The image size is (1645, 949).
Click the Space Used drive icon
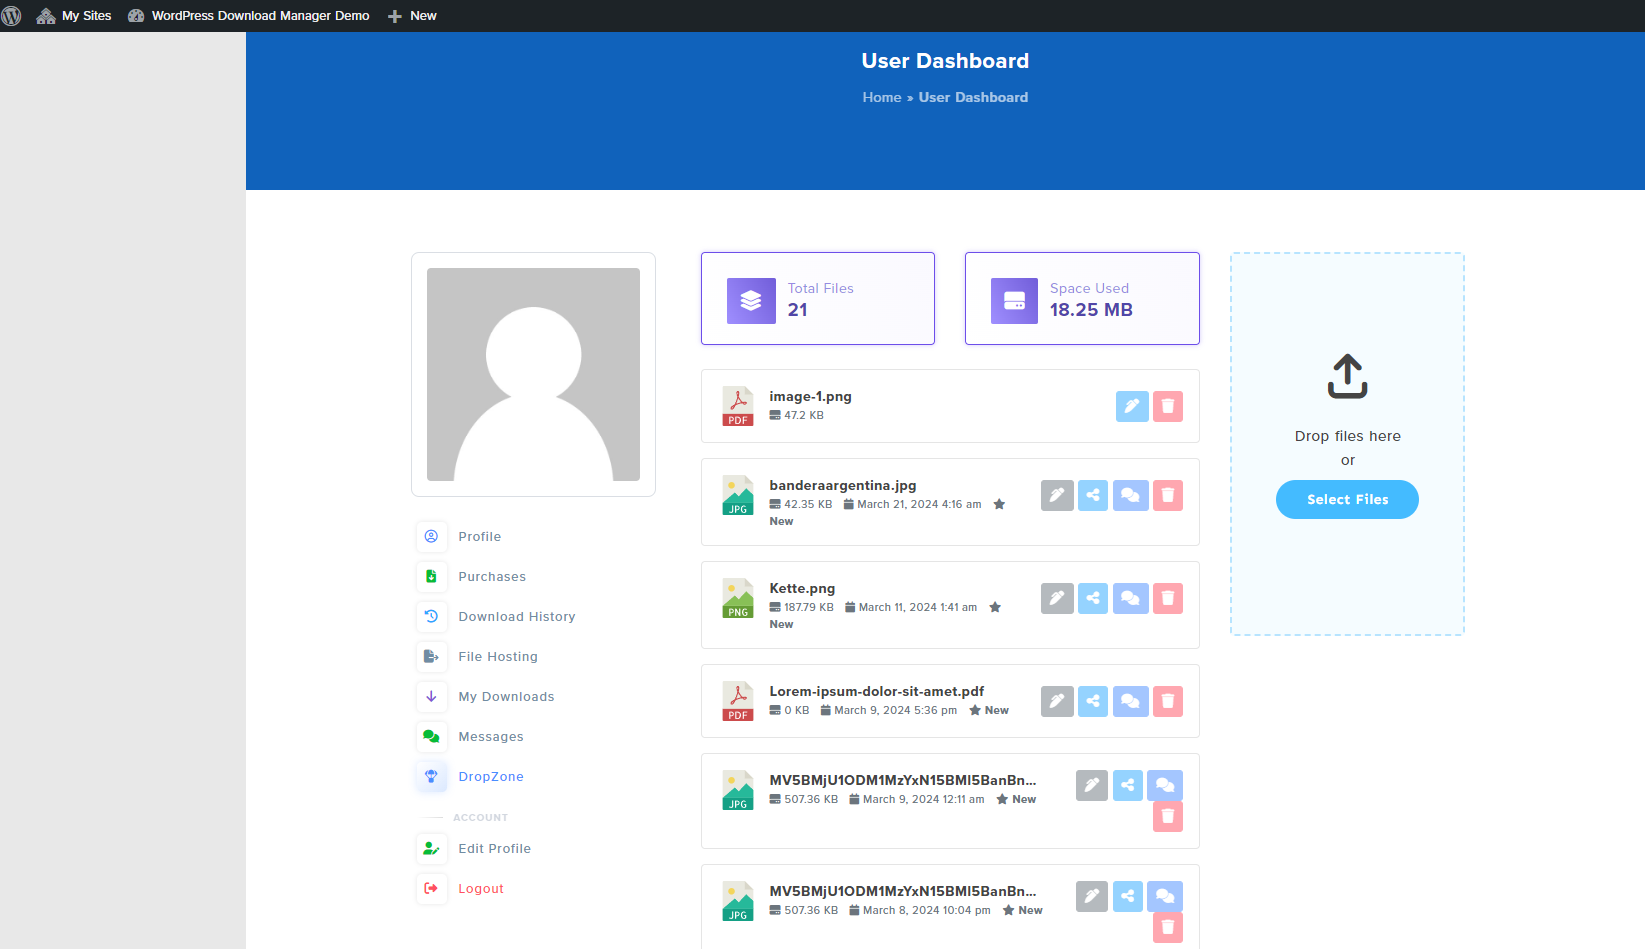pyautogui.click(x=1014, y=300)
